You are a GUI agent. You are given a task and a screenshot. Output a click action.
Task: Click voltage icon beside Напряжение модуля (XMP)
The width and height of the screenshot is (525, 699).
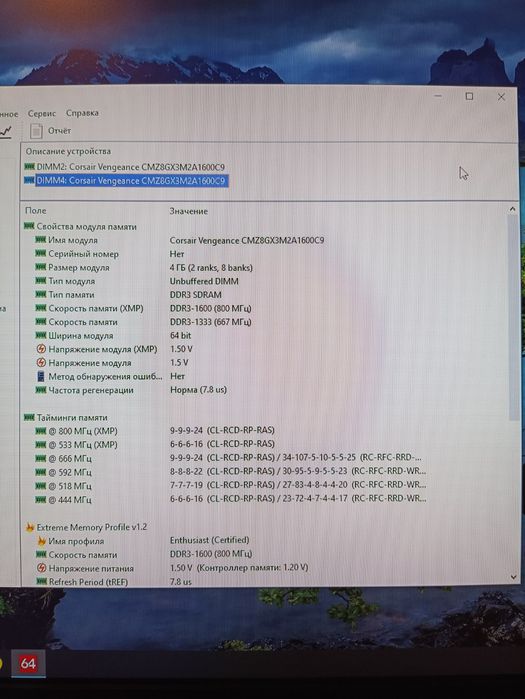coord(41,349)
